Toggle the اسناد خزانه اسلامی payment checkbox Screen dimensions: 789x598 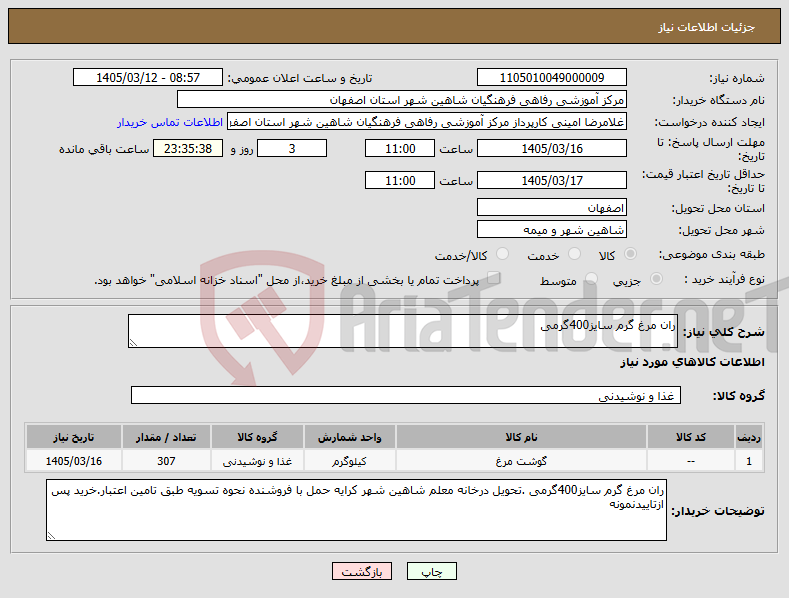pos(494,277)
